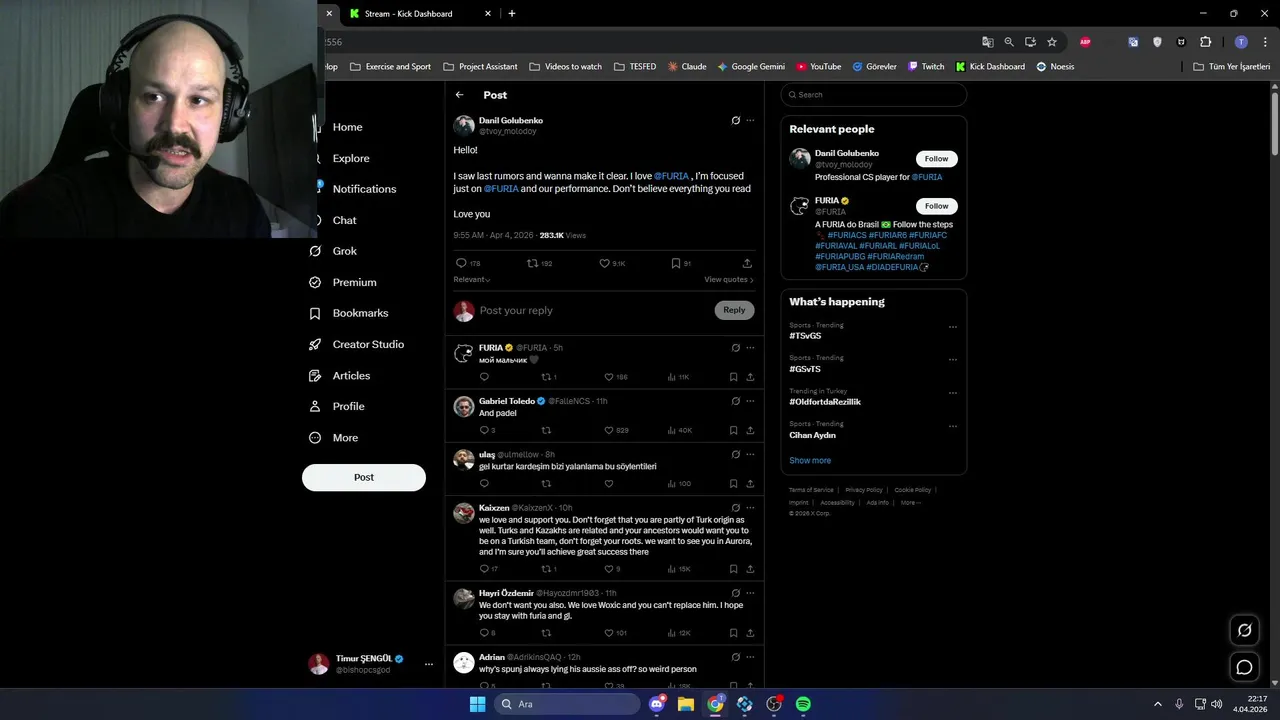This screenshot has width=1280, height=720.
Task: Open more options on Danil Golubenko's post
Action: coord(750,120)
